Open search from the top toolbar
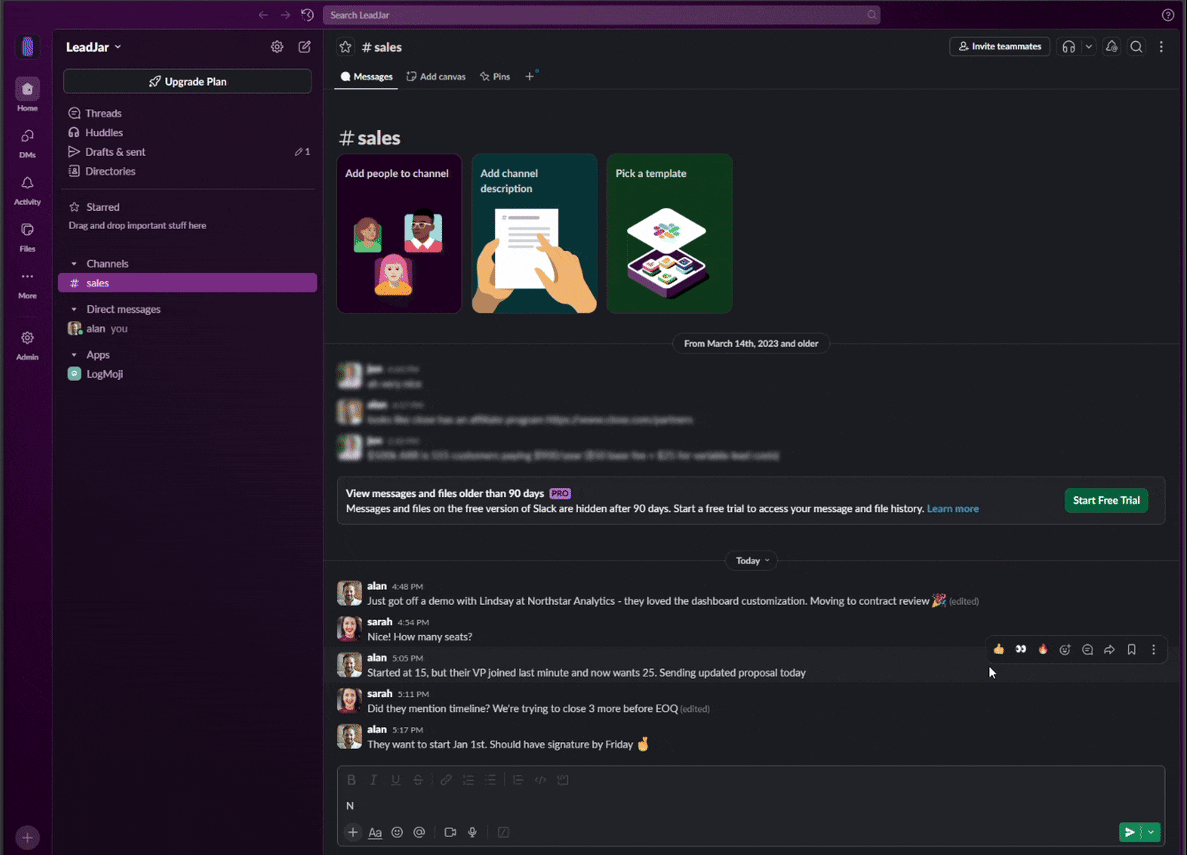This screenshot has height=855, width=1187. tap(1136, 46)
